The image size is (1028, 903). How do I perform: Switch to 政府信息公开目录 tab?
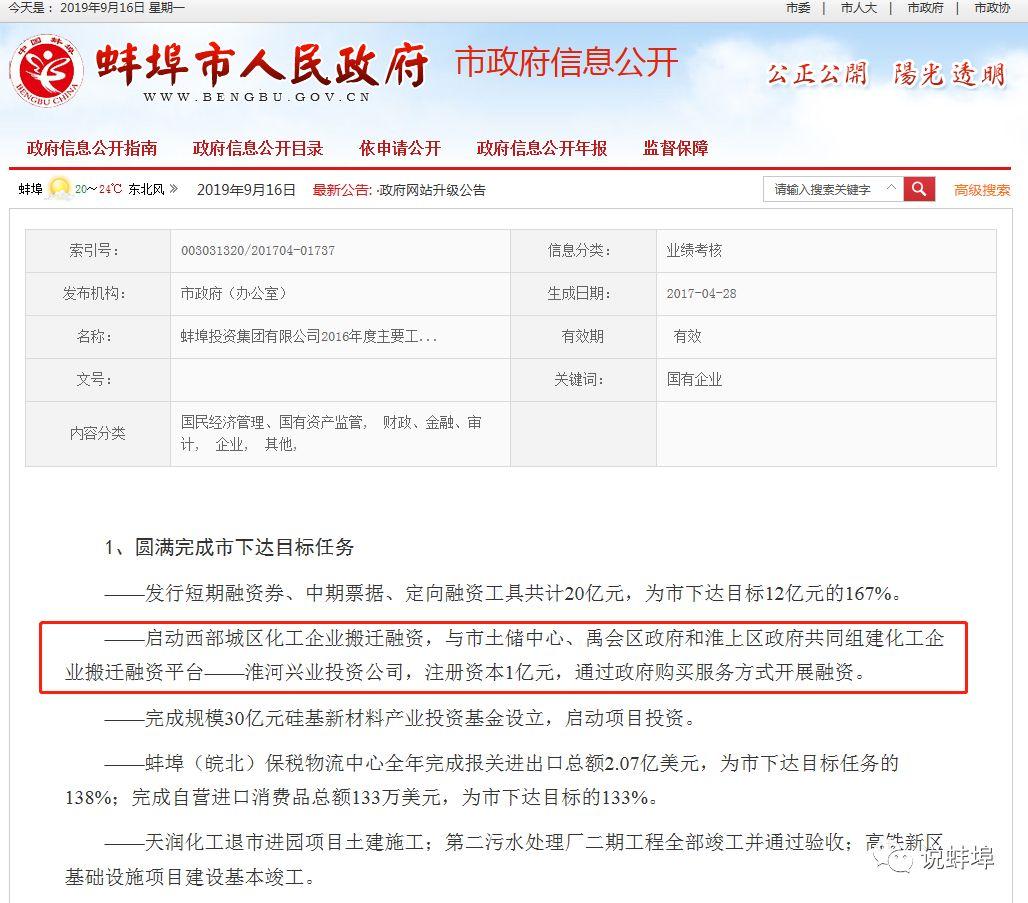[x=258, y=148]
